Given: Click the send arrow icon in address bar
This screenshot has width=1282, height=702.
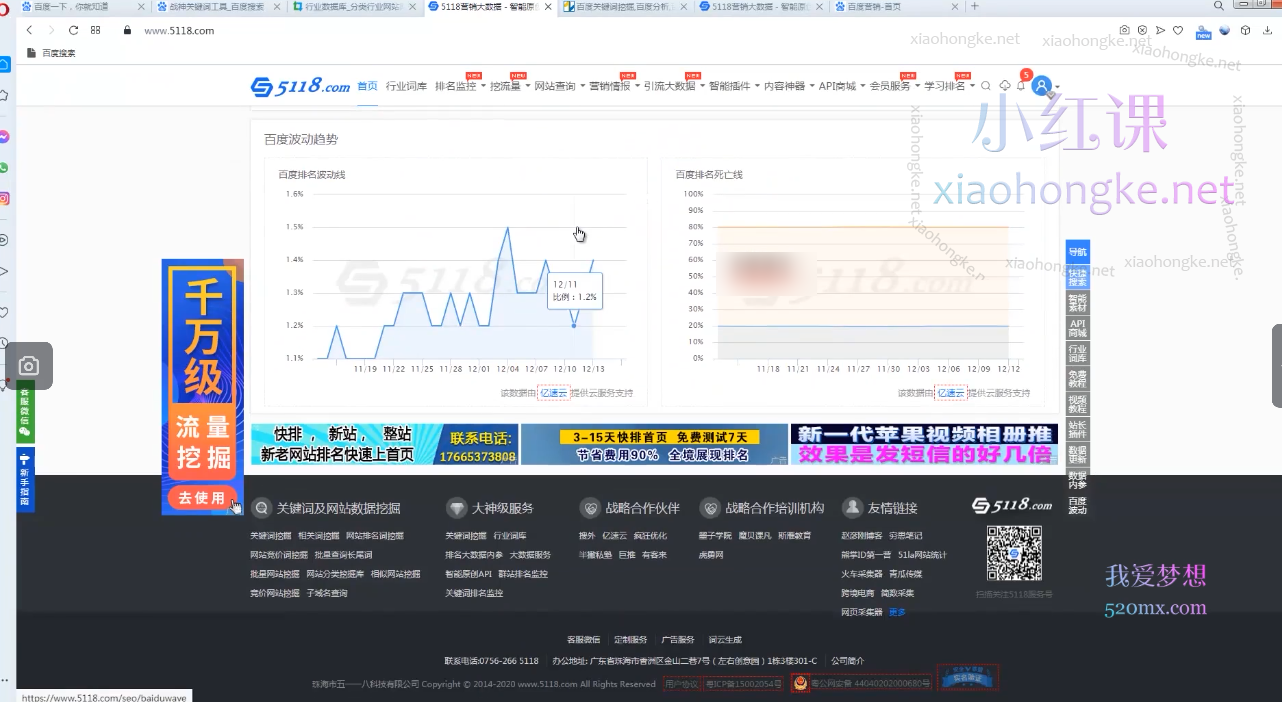Looking at the screenshot, I should click(1160, 30).
